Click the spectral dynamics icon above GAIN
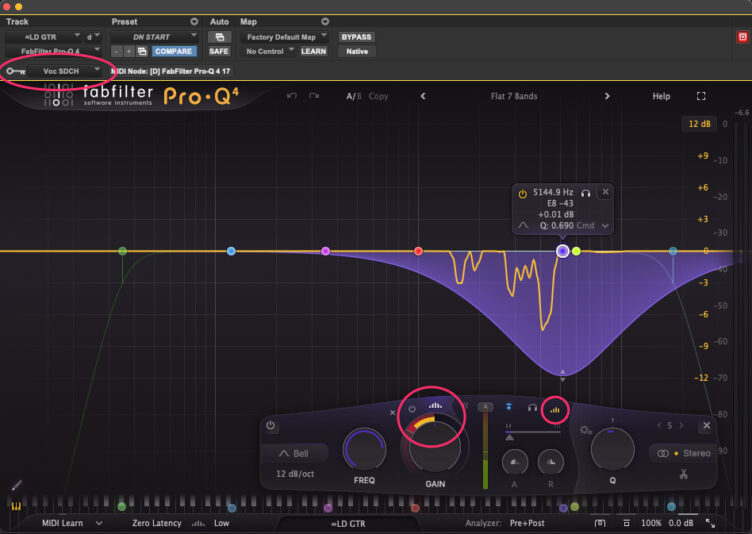752x534 pixels. coord(435,405)
